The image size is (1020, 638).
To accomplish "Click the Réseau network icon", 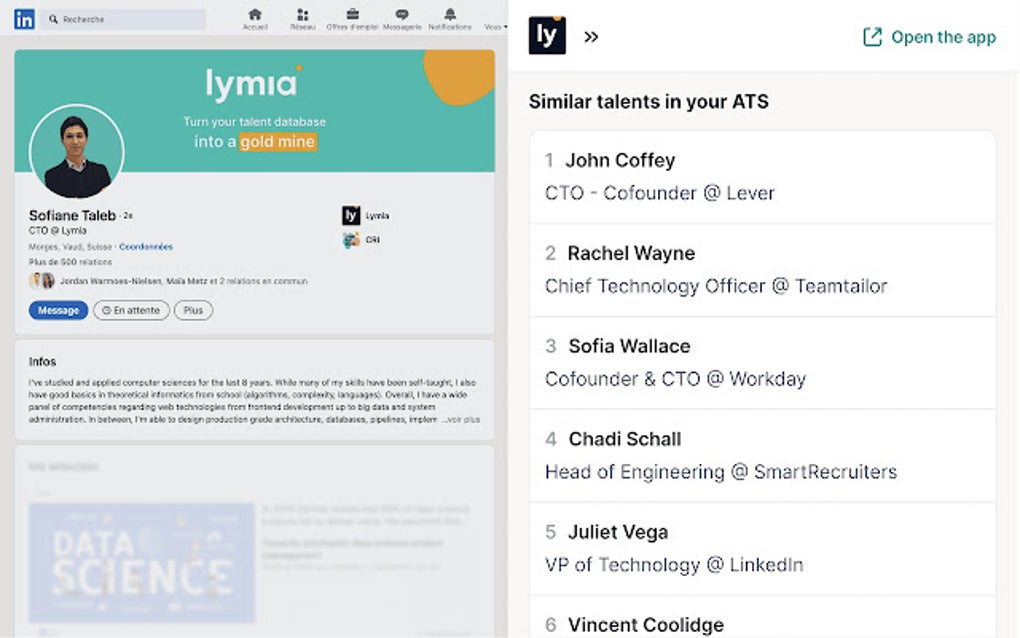I will (303, 14).
